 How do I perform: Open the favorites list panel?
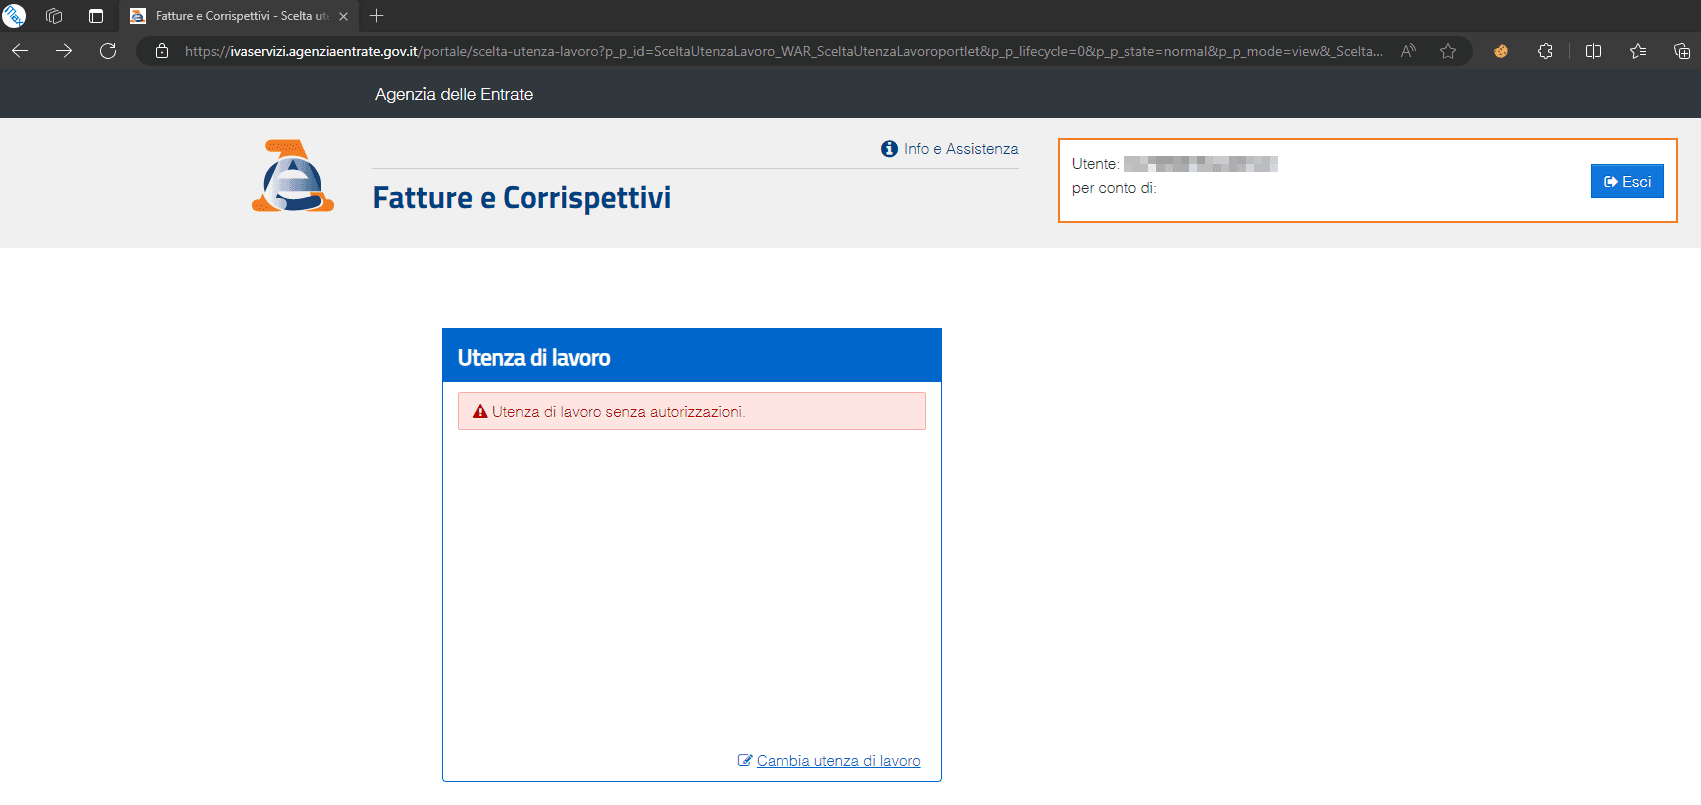point(1637,51)
